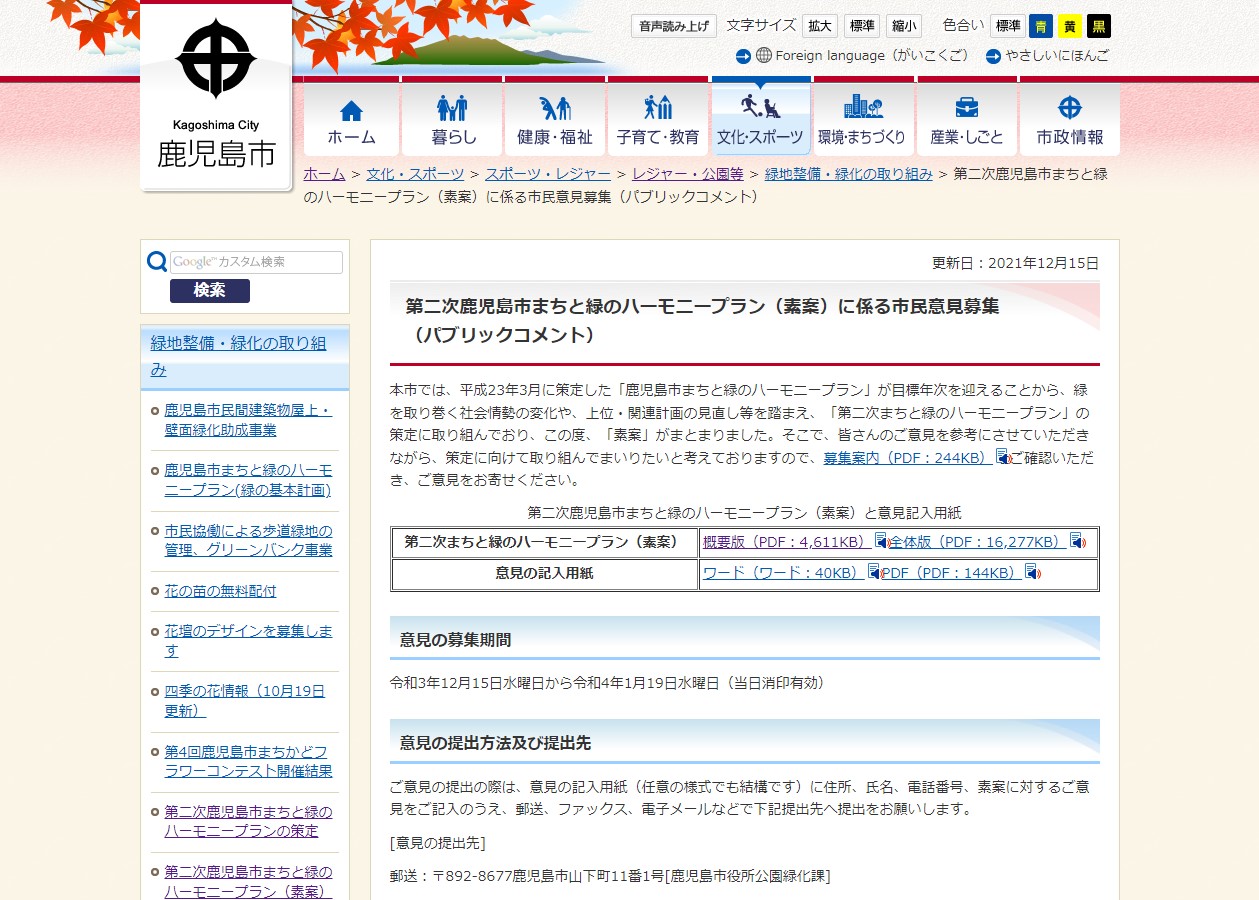This screenshot has width=1259, height=900.
Task: Click the 子育て・教育 navigation icon
Action: click(657, 107)
